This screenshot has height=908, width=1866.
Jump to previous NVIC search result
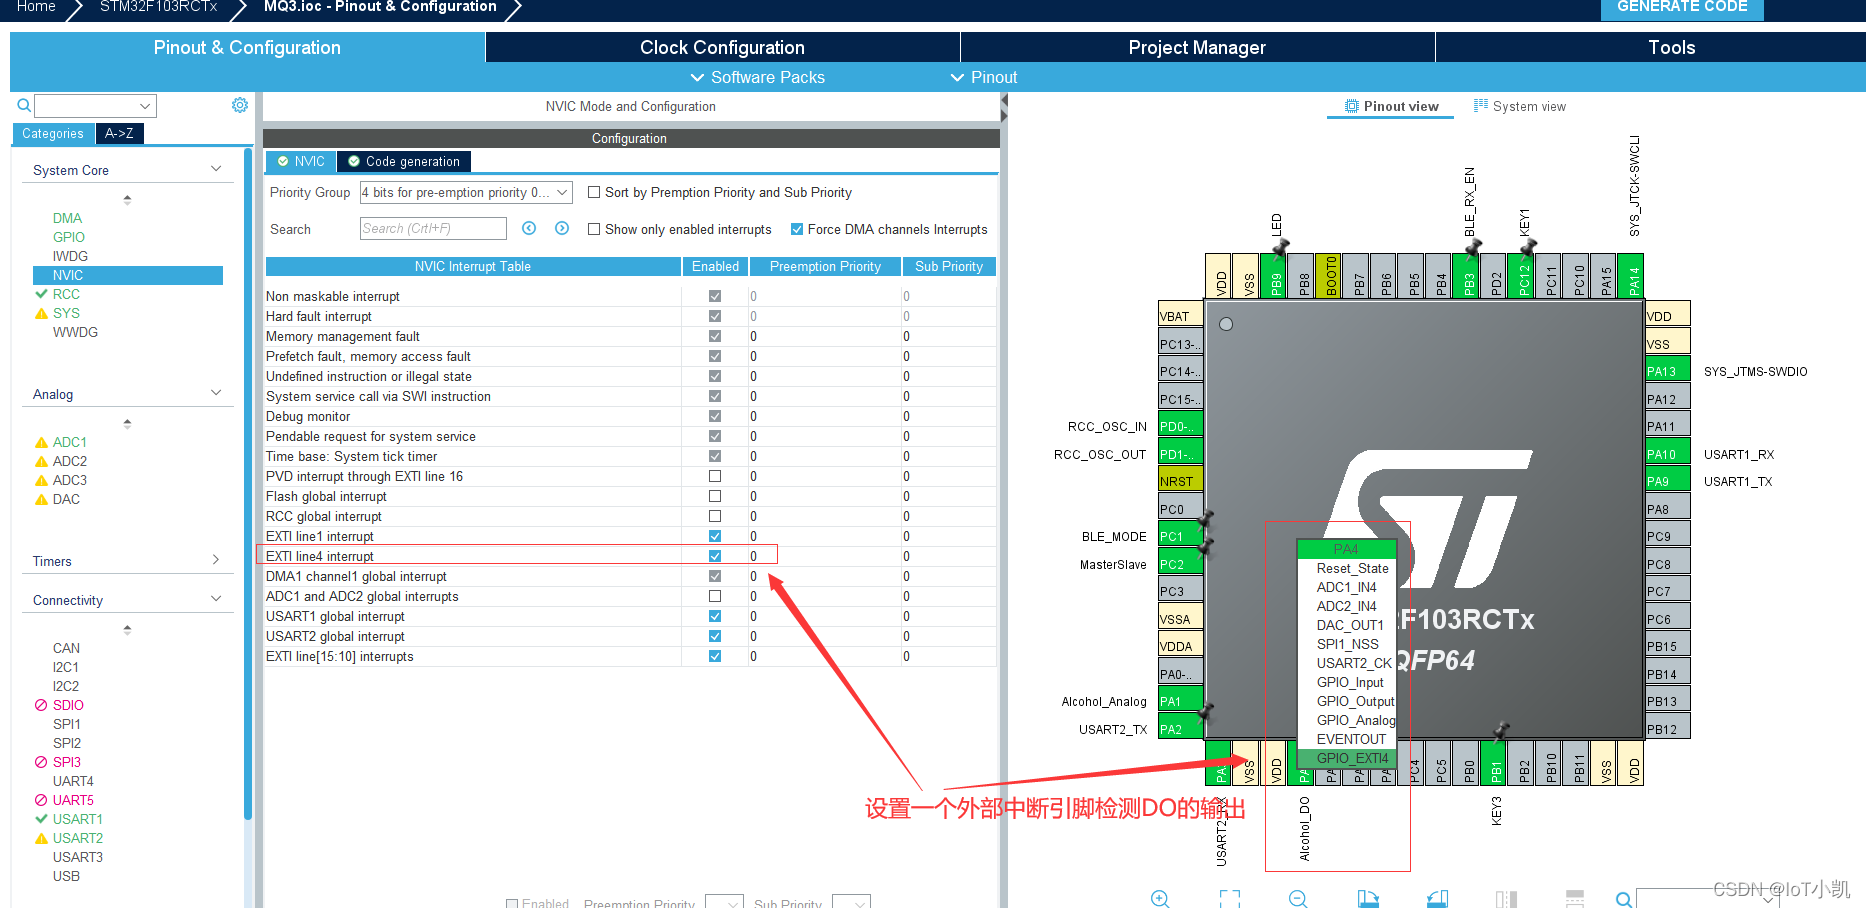(529, 229)
